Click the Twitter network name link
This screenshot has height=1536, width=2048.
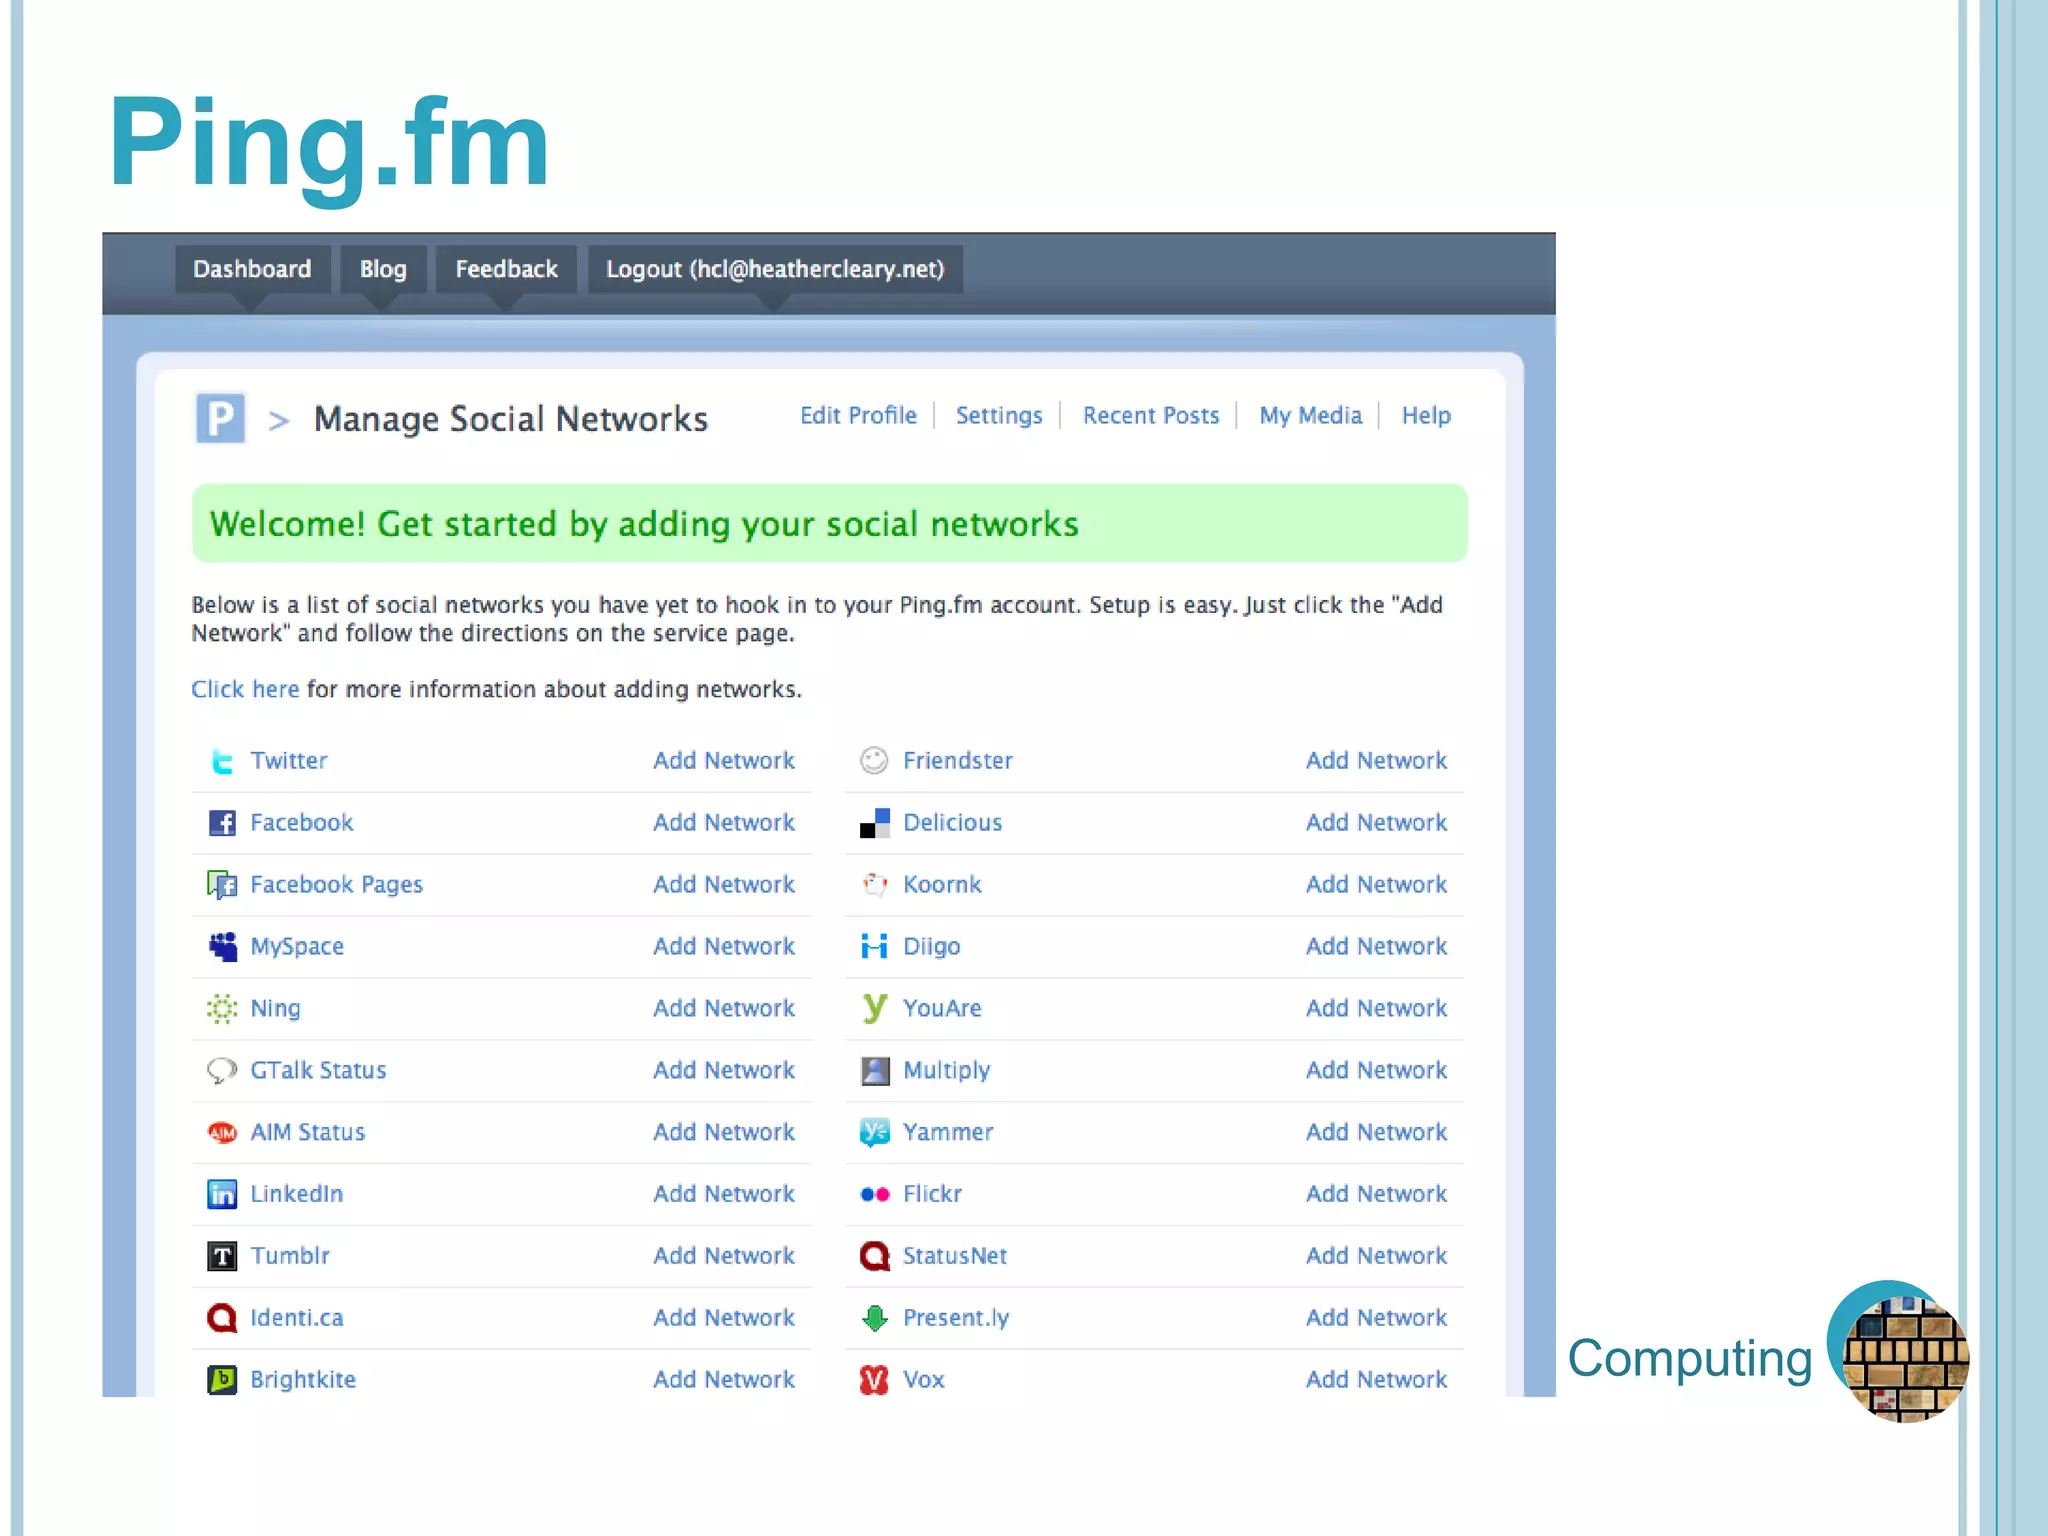click(x=289, y=761)
